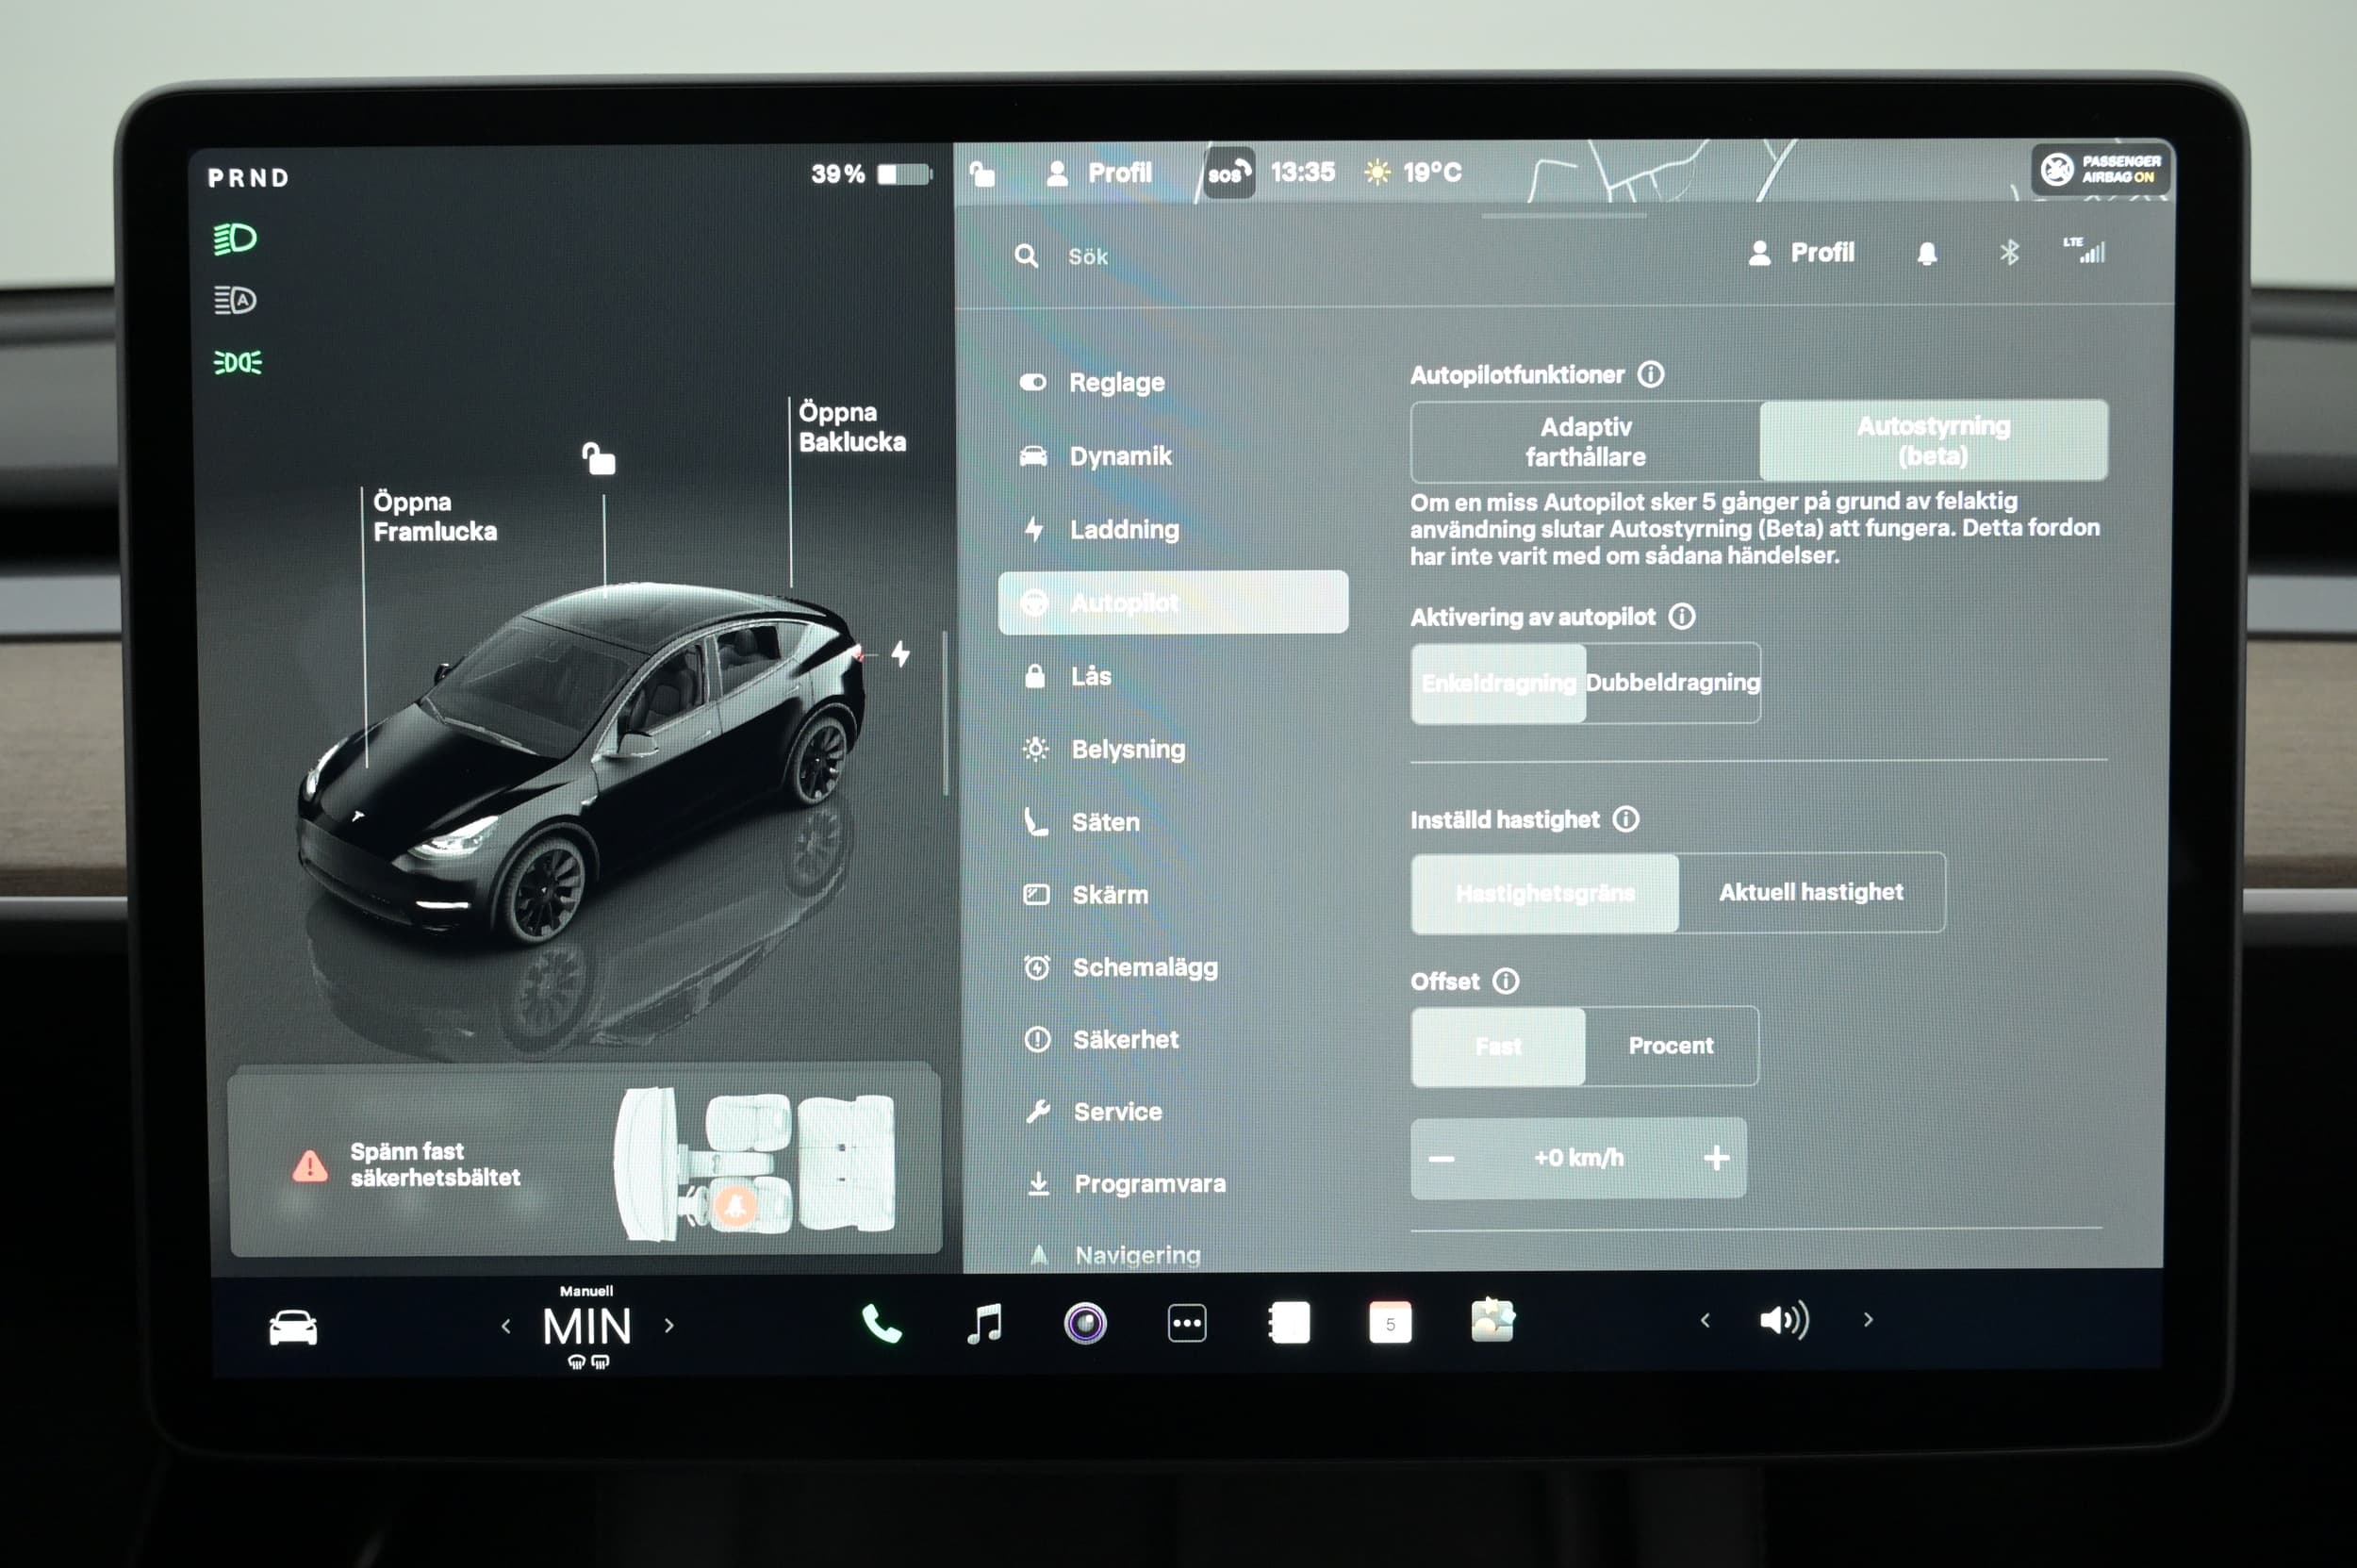Tap the car unlock padlock above vehicle

599,458
